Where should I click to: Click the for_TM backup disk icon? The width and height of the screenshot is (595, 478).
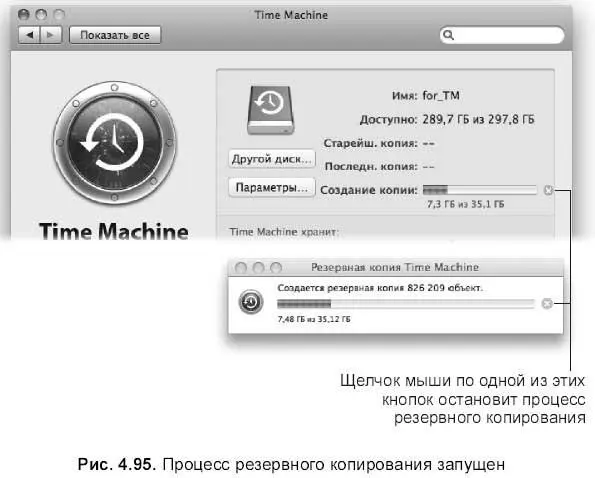[271, 110]
